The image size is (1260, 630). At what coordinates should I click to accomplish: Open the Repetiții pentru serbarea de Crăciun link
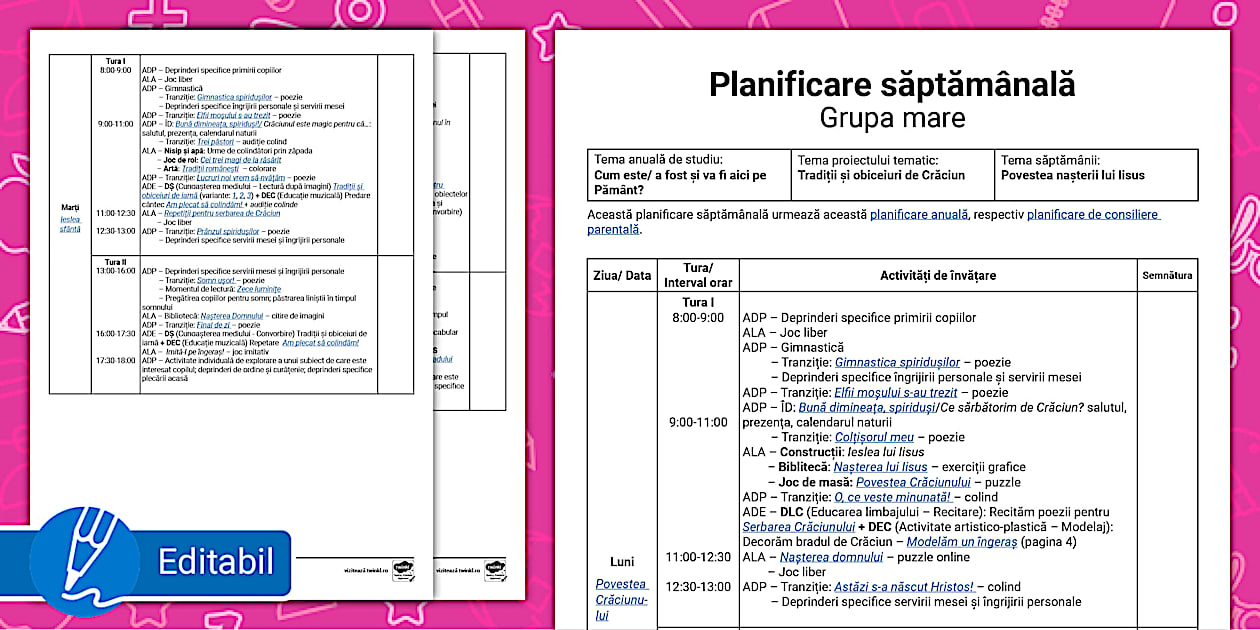(222, 213)
